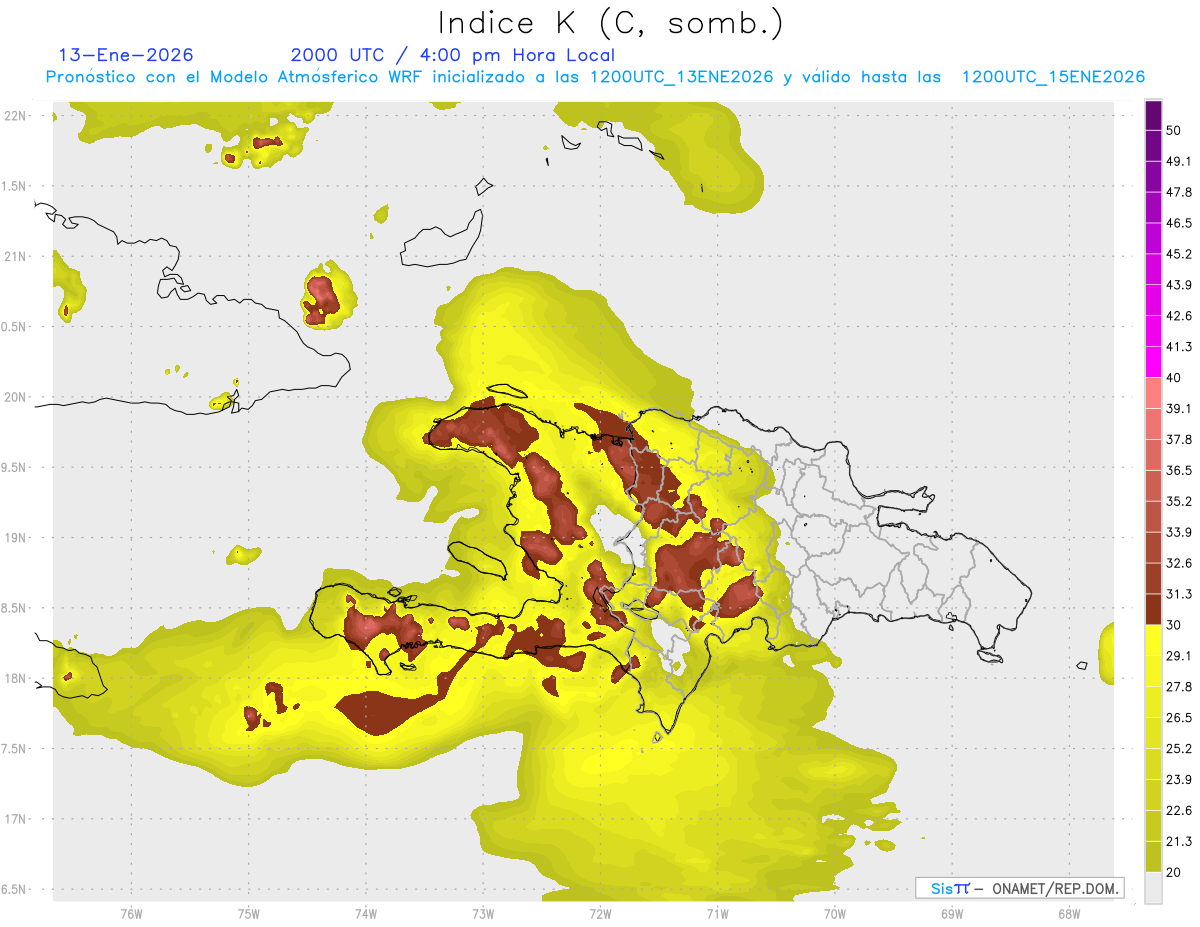Click the light gray swatch at the legend bottom
1200x927 pixels.
coord(1153,887)
